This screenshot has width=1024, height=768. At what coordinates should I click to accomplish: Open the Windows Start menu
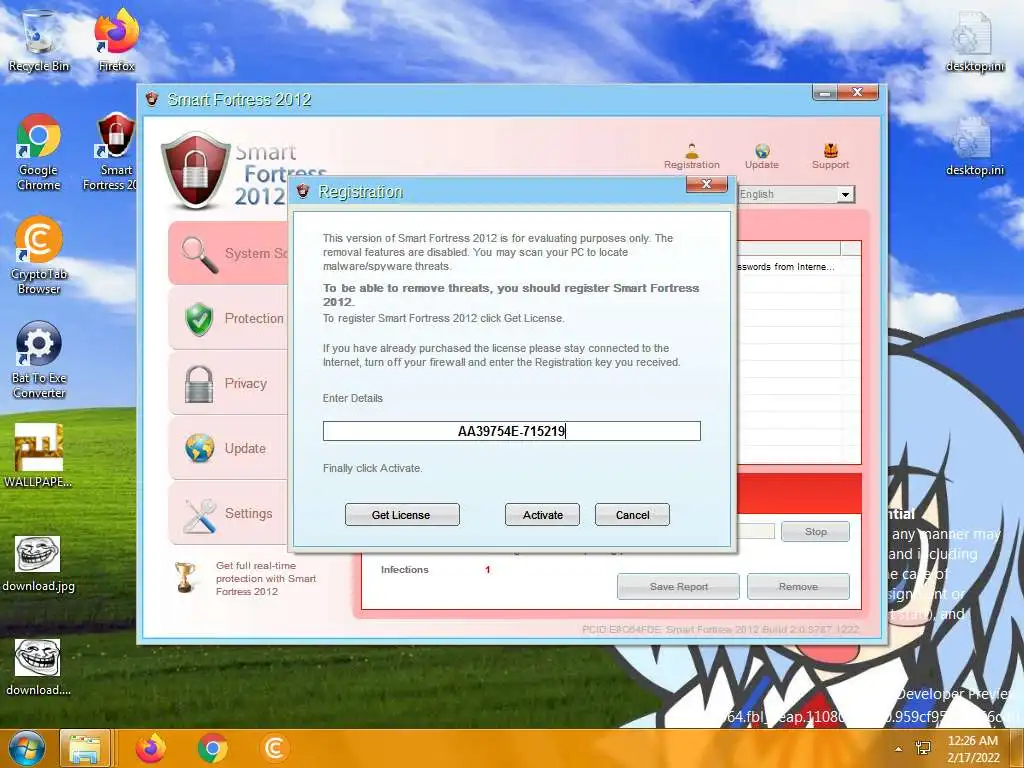click(26, 748)
